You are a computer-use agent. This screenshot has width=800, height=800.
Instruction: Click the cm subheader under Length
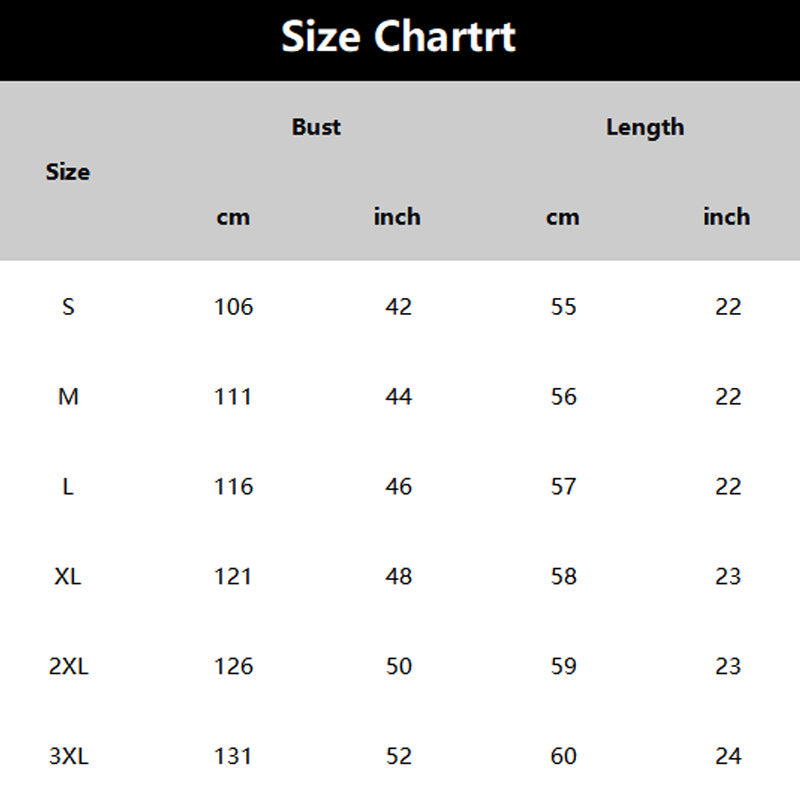(x=563, y=217)
